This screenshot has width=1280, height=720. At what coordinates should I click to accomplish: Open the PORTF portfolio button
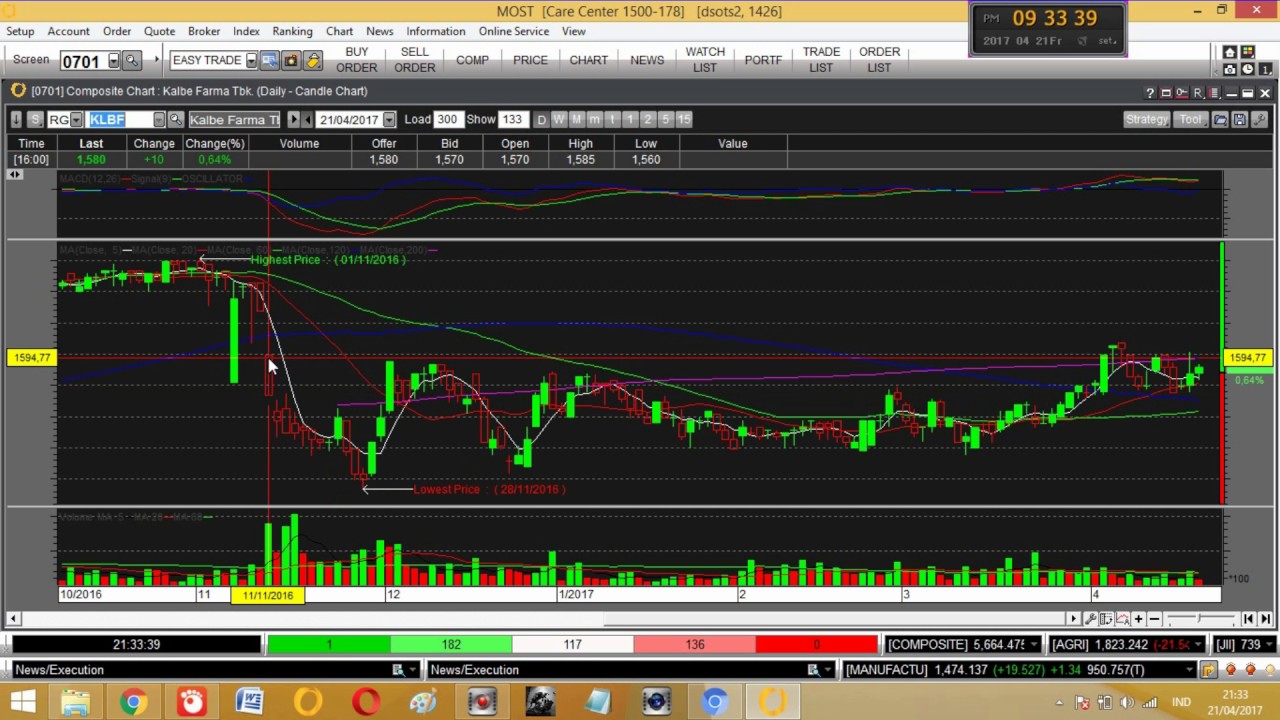(763, 60)
